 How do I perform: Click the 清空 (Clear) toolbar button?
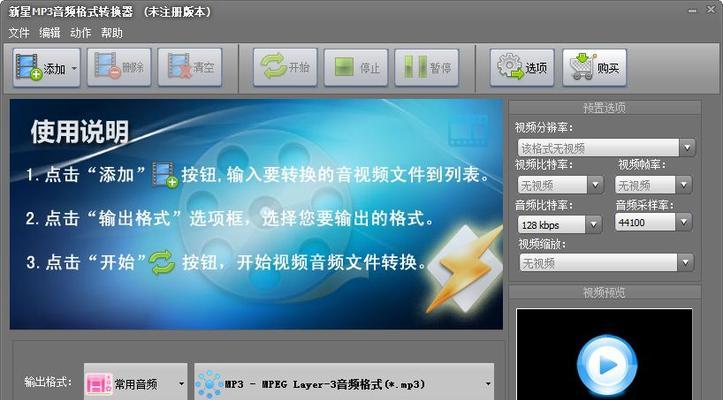(x=190, y=67)
